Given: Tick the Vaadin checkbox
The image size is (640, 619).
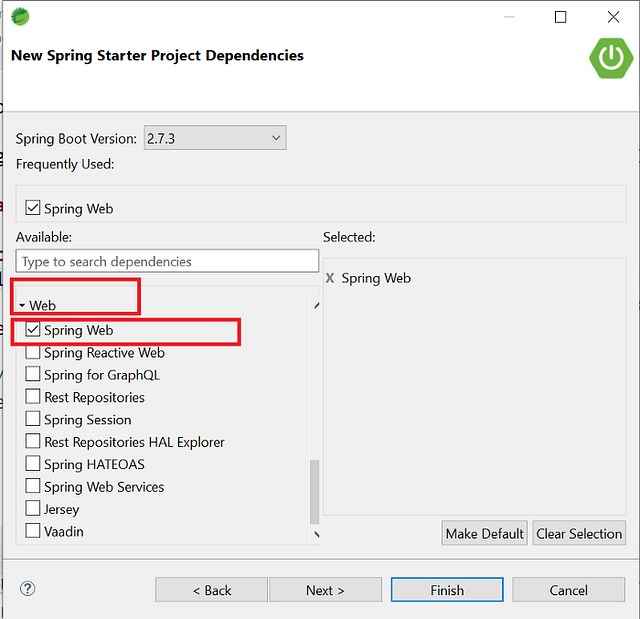Looking at the screenshot, I should (33, 531).
